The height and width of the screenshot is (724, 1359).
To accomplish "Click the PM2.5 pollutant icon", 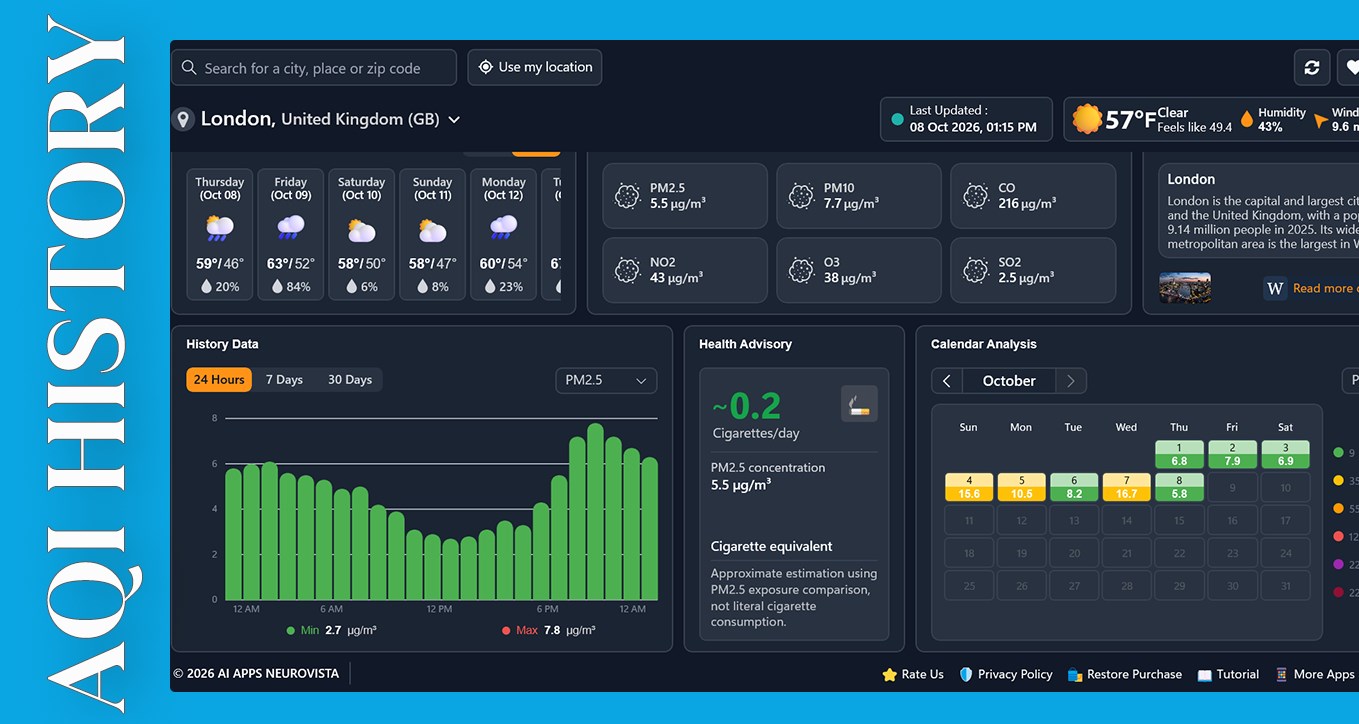I will click(x=628, y=196).
